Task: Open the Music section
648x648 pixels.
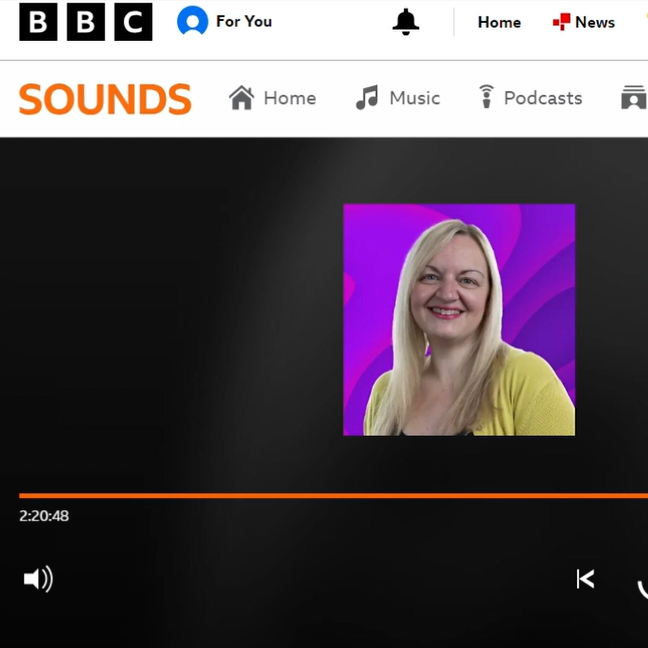Action: tap(398, 98)
